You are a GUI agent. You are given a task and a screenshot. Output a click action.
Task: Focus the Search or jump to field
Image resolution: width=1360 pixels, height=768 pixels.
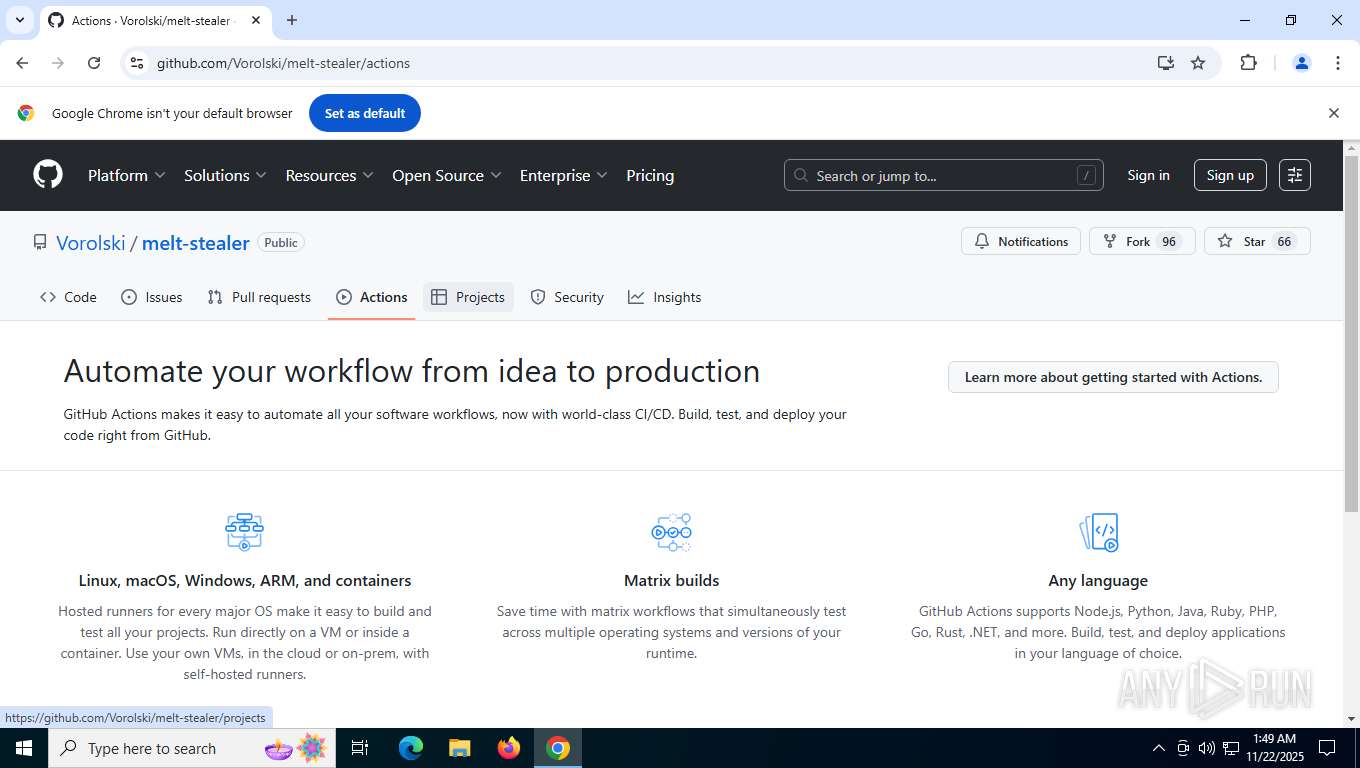944,175
